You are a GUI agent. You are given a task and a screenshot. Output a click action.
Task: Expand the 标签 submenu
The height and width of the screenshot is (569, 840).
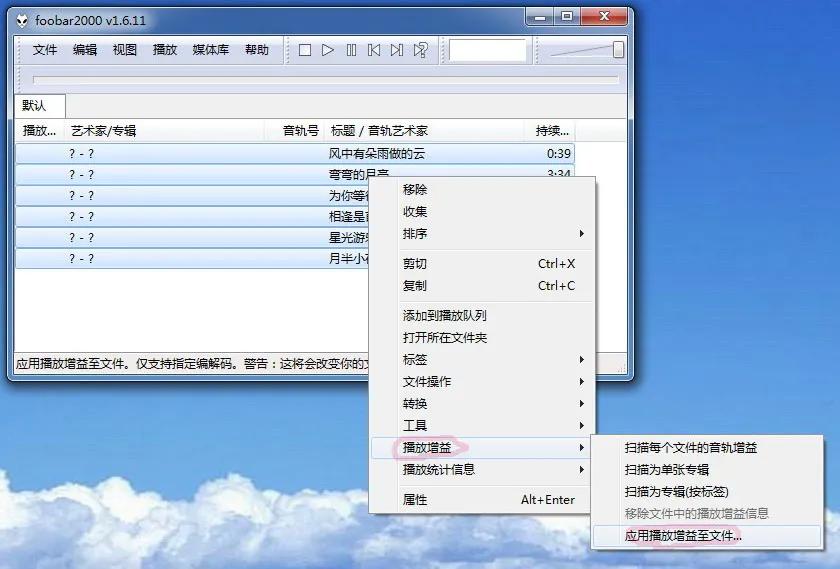(482, 360)
